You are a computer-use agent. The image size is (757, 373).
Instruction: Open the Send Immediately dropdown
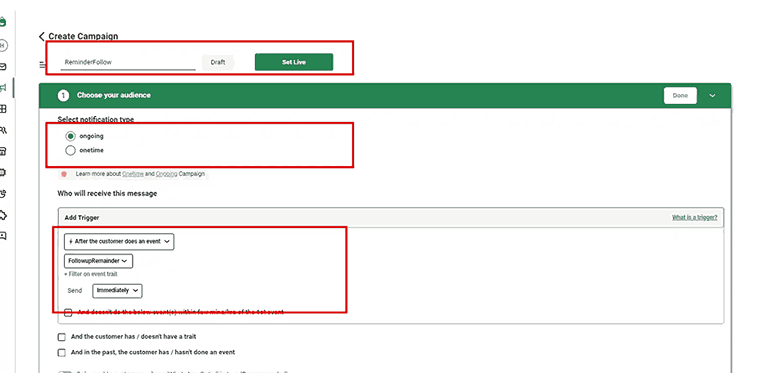coord(117,291)
